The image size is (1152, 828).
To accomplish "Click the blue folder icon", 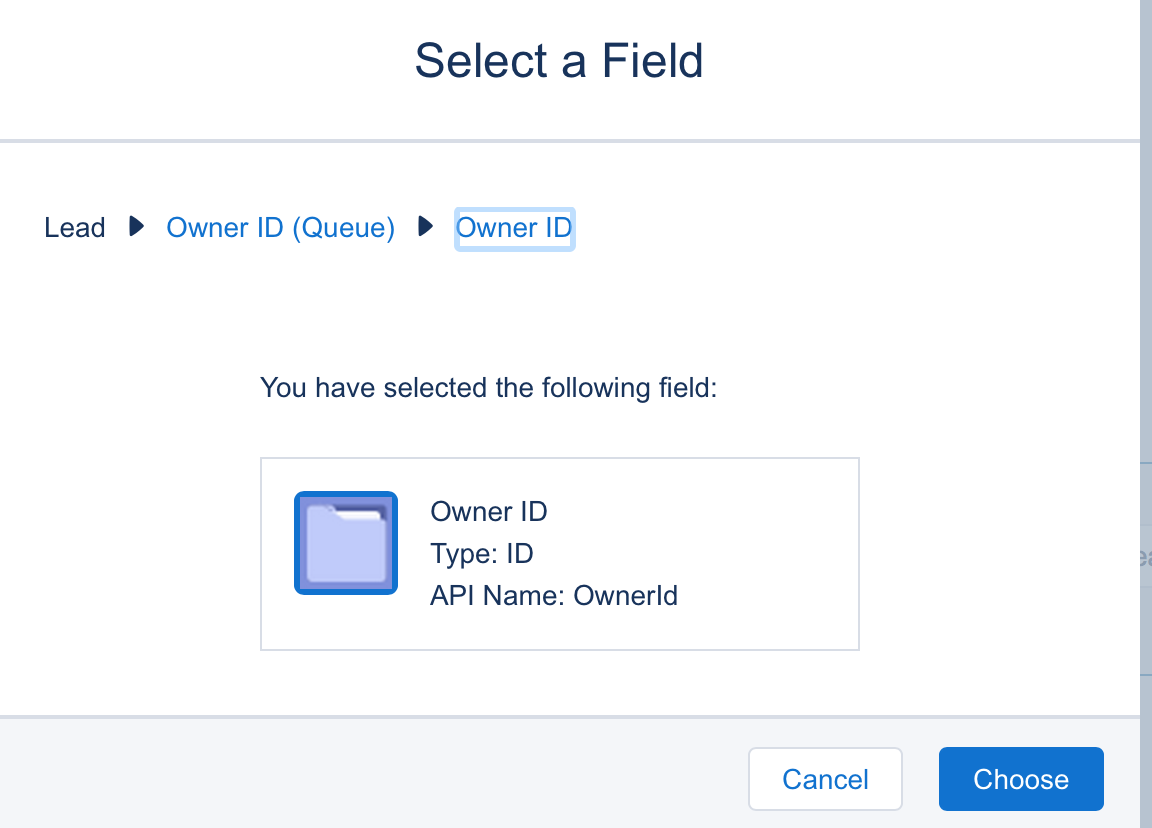I will click(346, 543).
